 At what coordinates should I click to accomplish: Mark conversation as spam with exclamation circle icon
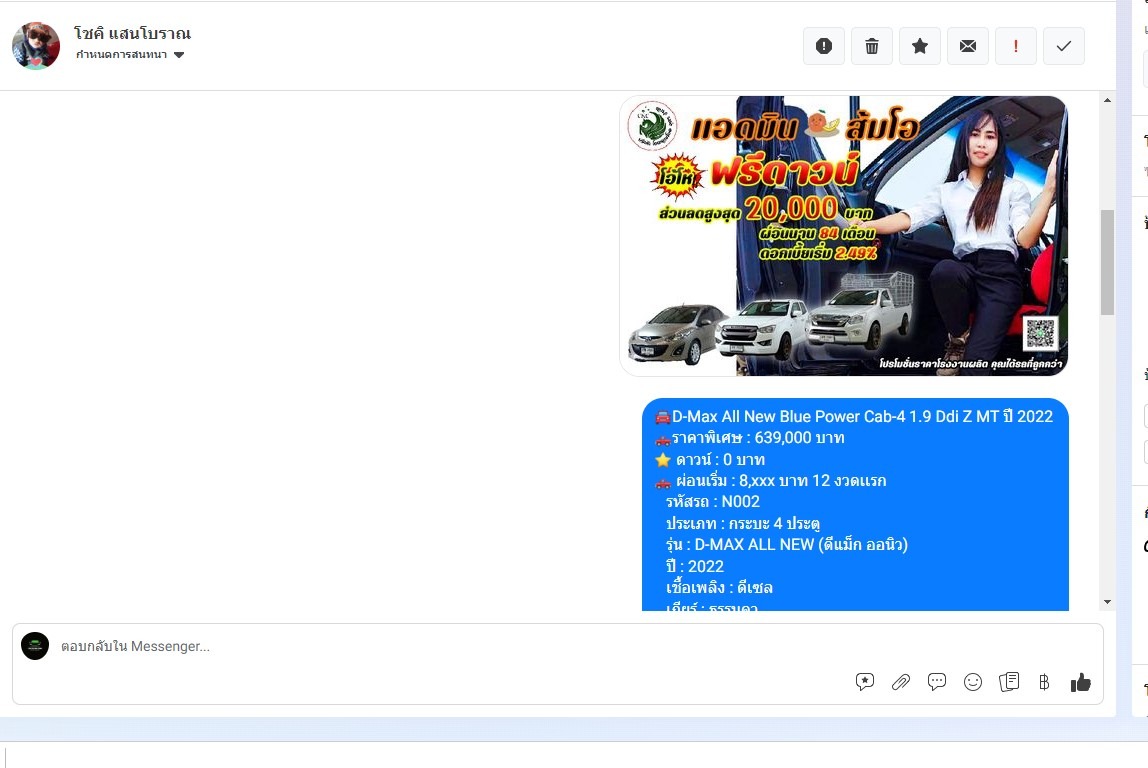click(x=824, y=46)
